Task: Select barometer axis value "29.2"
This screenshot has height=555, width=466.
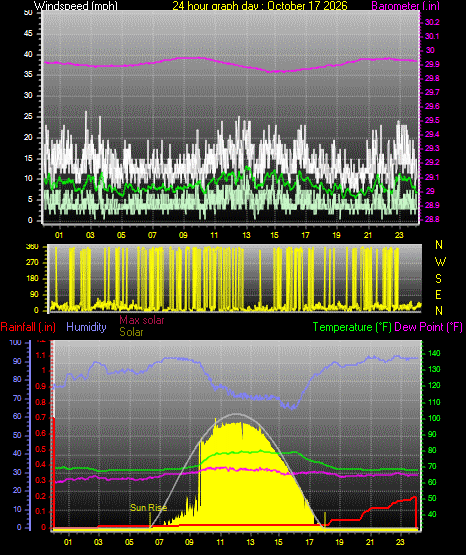Action: point(432,162)
